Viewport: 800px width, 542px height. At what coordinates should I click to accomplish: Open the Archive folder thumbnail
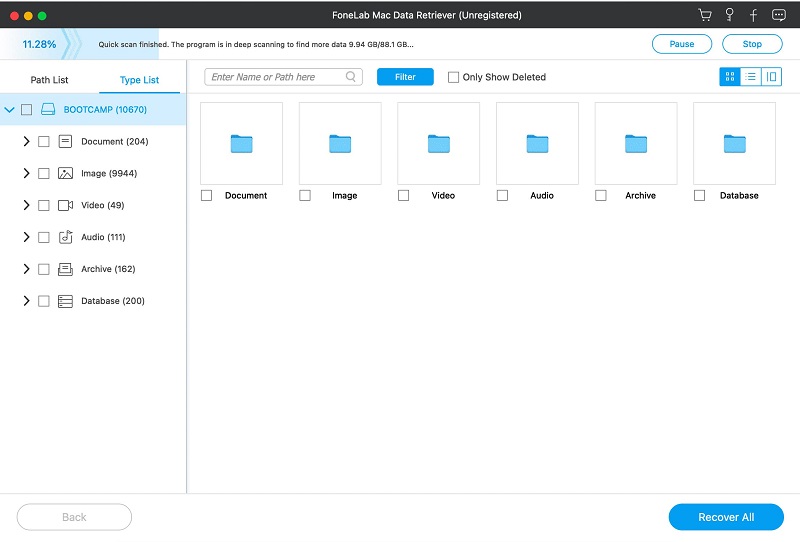(636, 143)
